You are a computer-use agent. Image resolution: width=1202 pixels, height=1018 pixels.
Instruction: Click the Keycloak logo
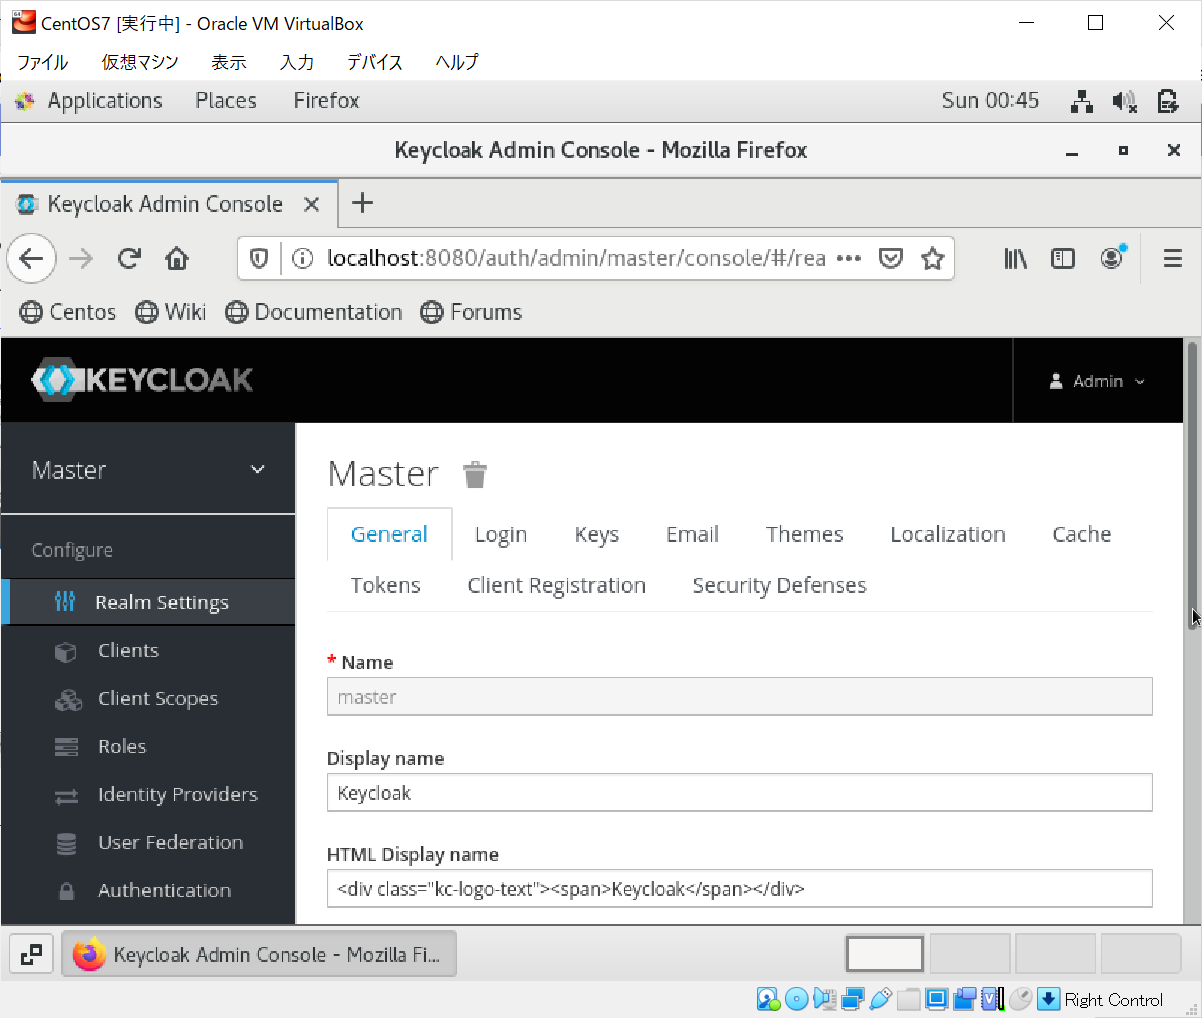[x=142, y=380]
